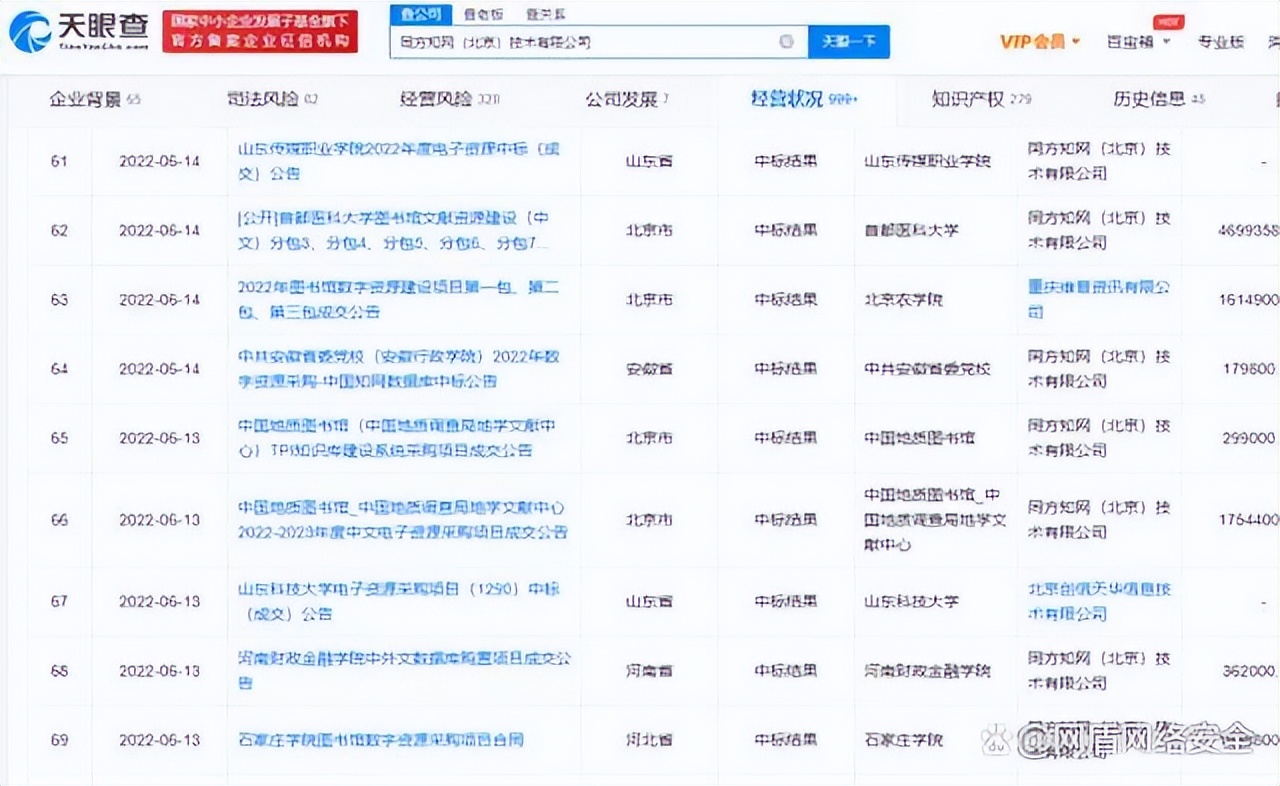This screenshot has width=1280, height=786.
Task: Open the 专业版 menu item
Action: pos(1220,42)
